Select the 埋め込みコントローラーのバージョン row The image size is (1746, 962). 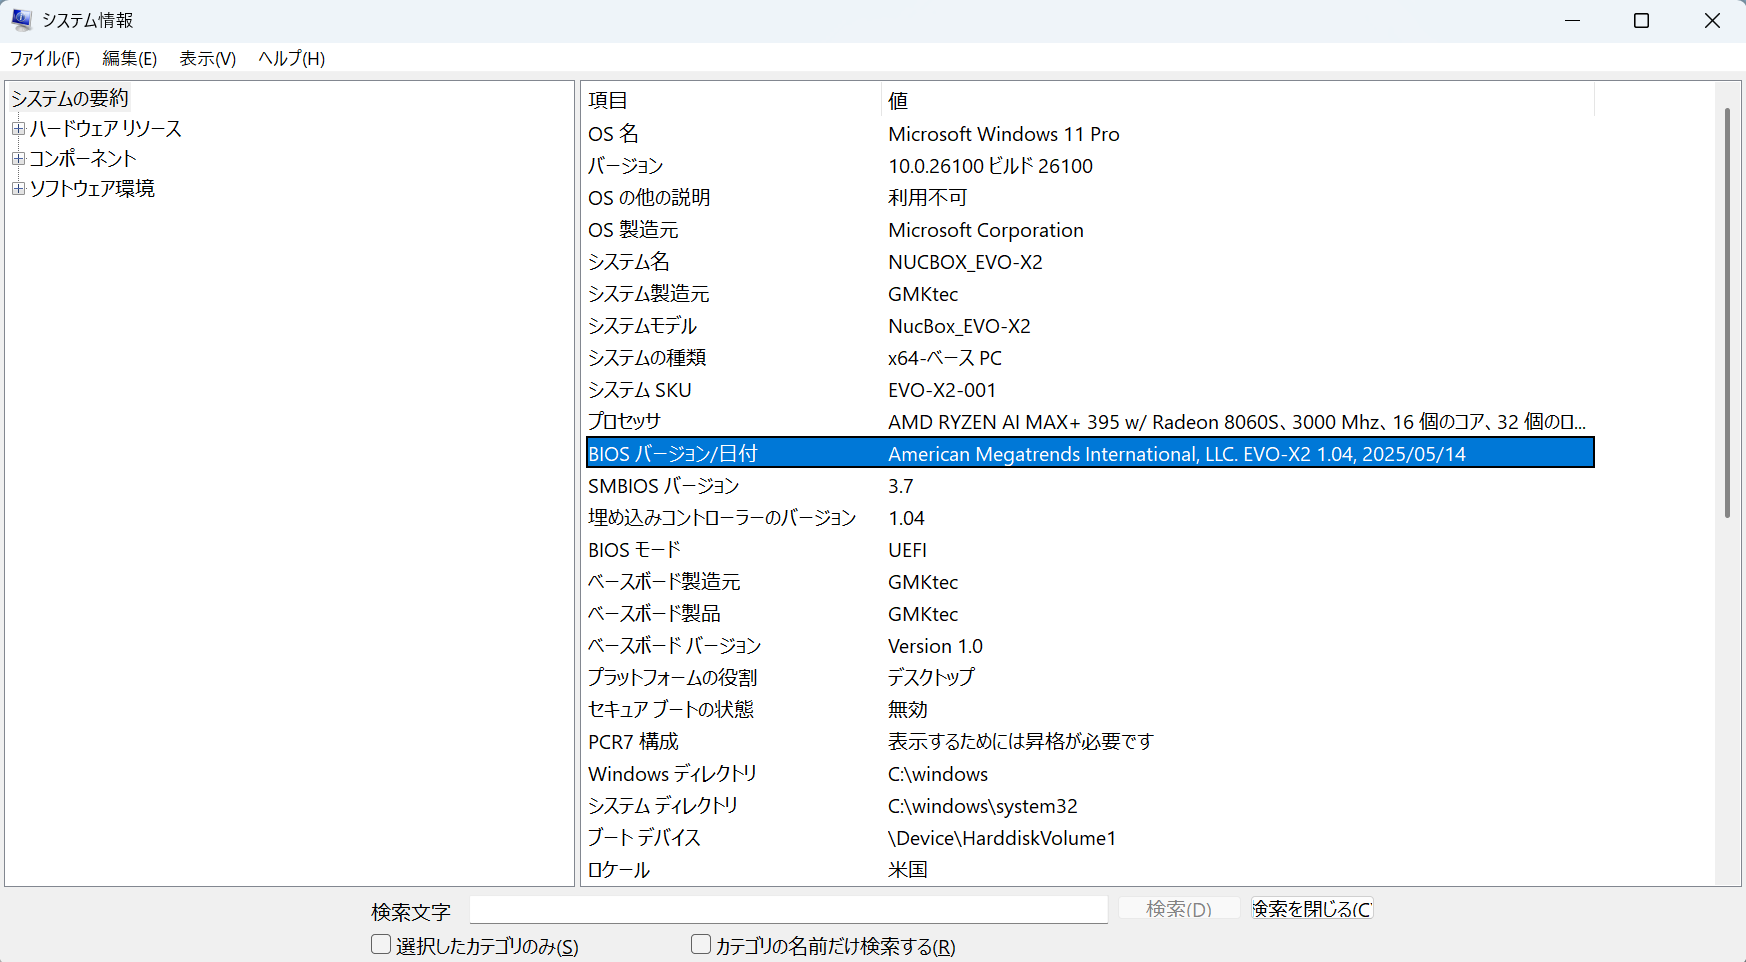tap(1090, 518)
